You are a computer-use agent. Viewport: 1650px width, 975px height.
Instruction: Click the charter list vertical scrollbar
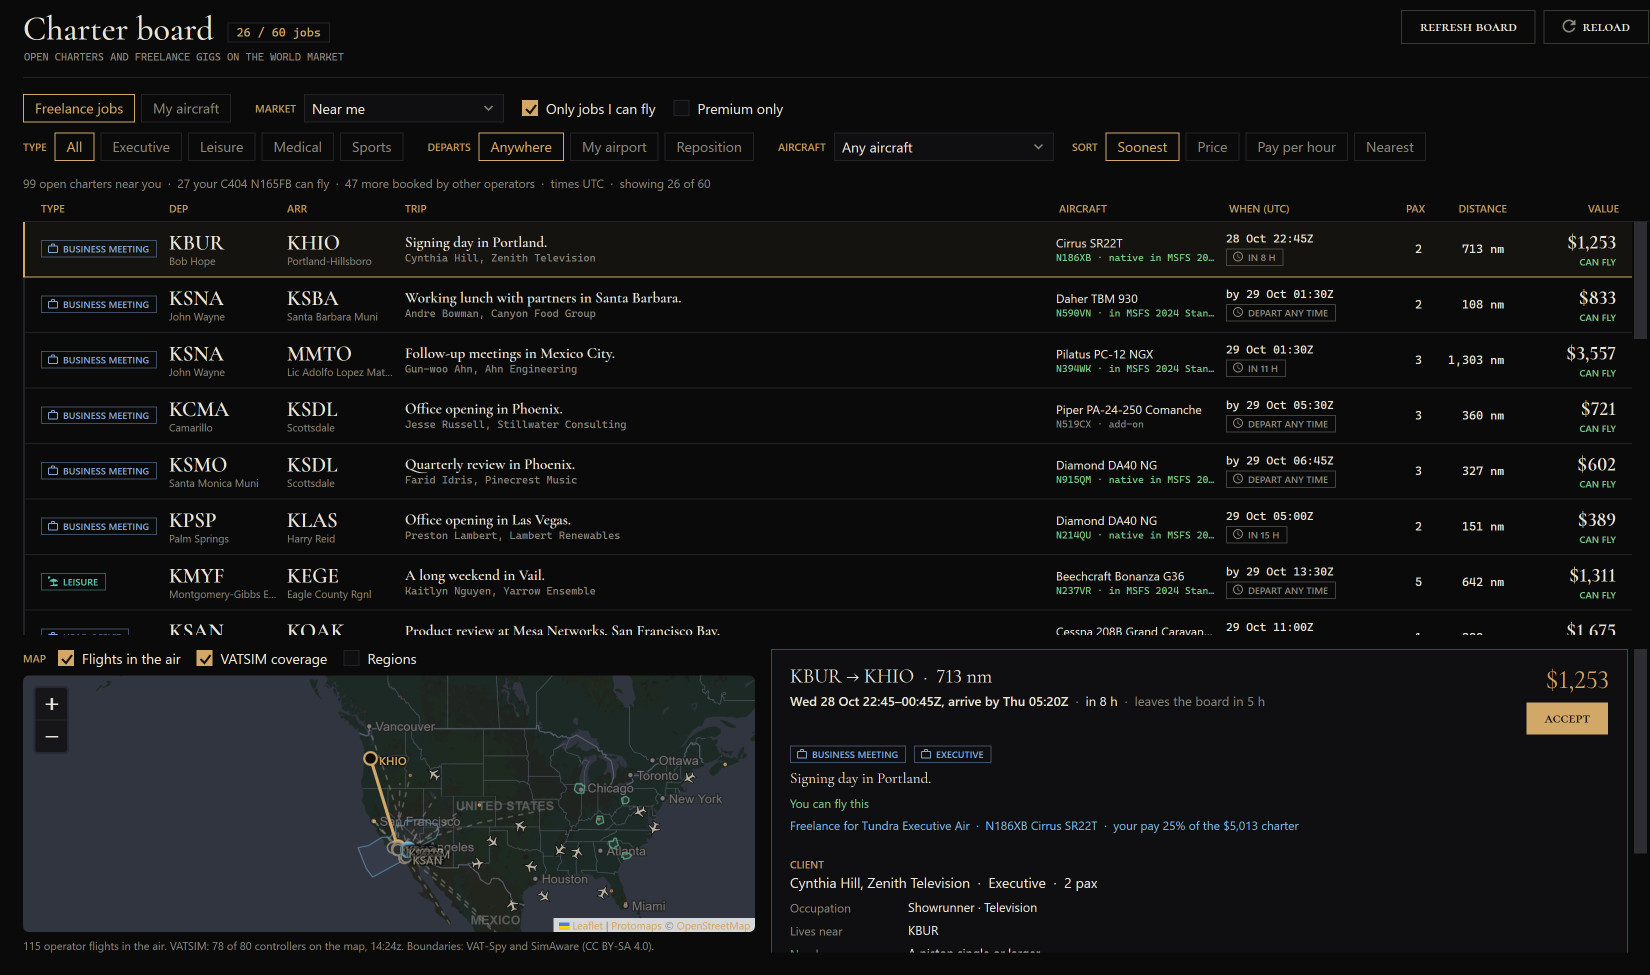point(1639,280)
